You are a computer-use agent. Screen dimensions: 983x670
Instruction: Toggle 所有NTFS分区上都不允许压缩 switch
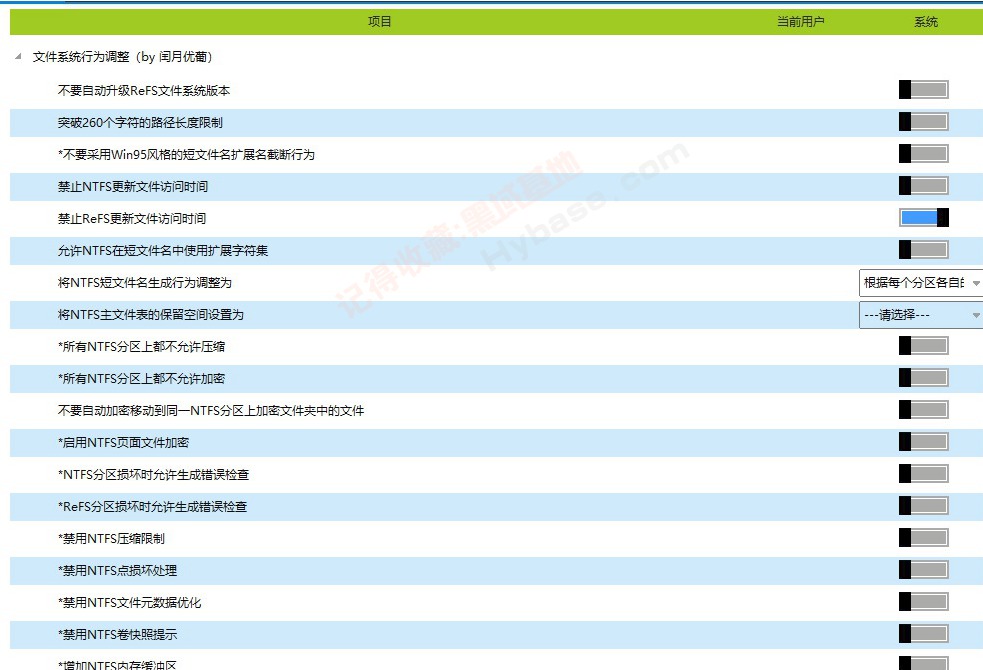923,345
